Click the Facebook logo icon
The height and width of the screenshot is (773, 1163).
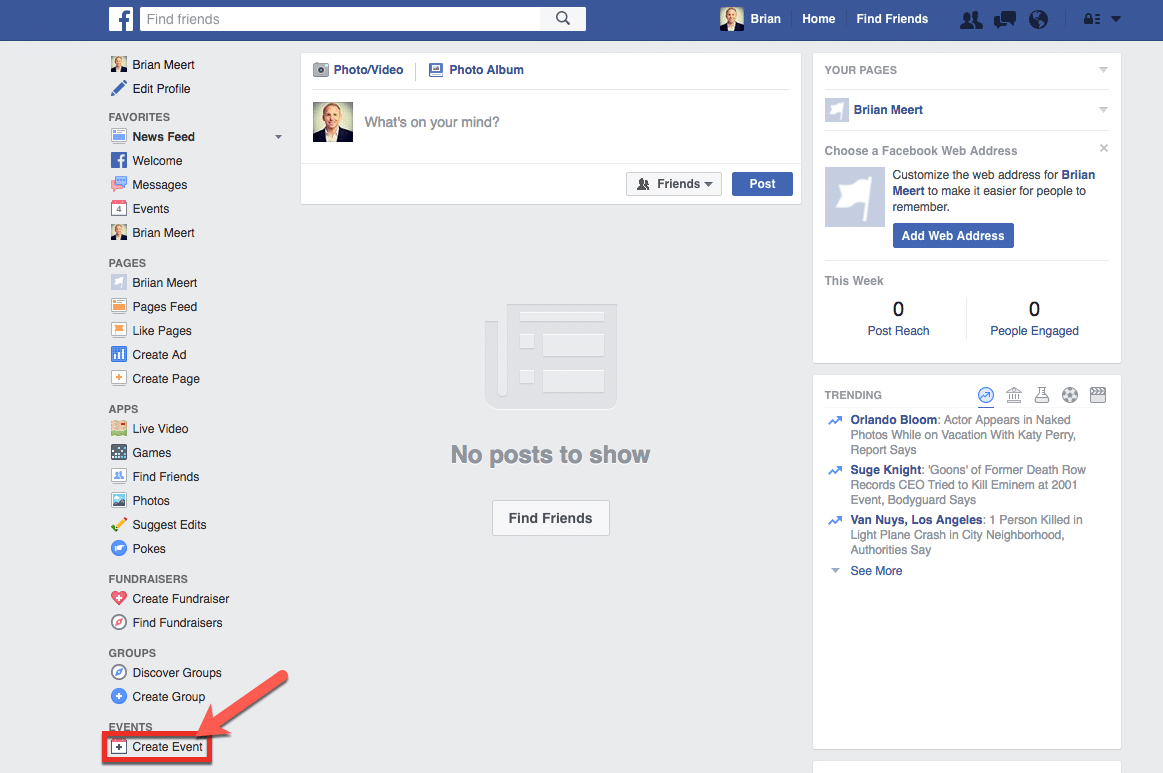121,19
